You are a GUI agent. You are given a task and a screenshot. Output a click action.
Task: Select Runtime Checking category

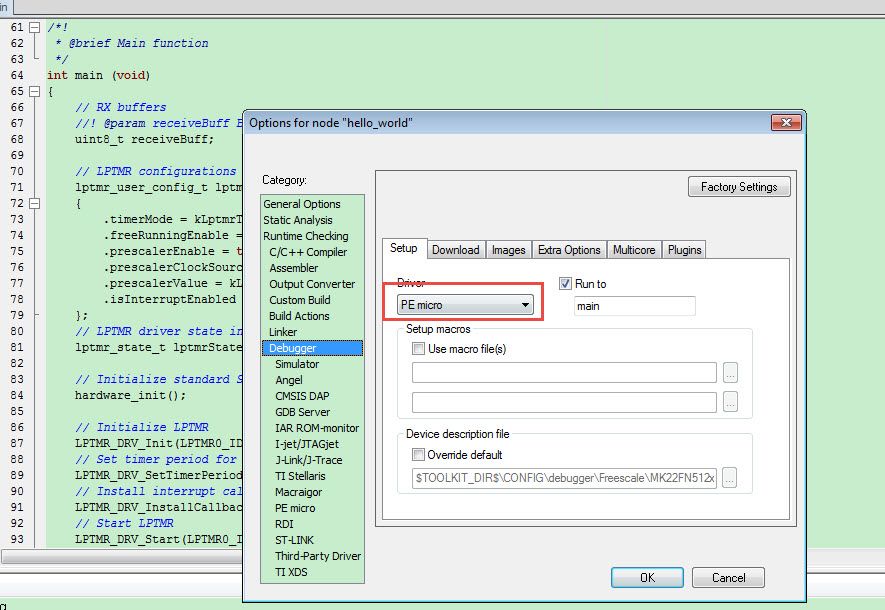(x=305, y=236)
